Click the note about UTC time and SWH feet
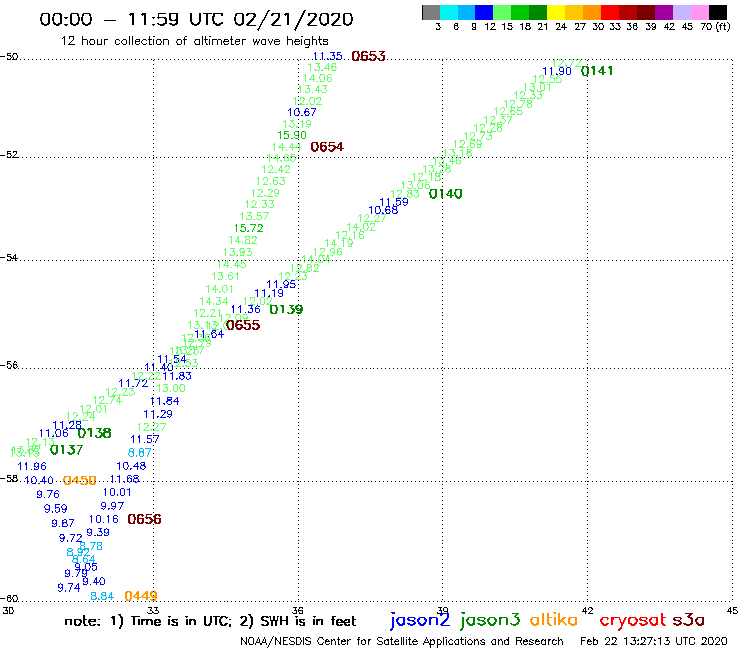 click(x=210, y=621)
